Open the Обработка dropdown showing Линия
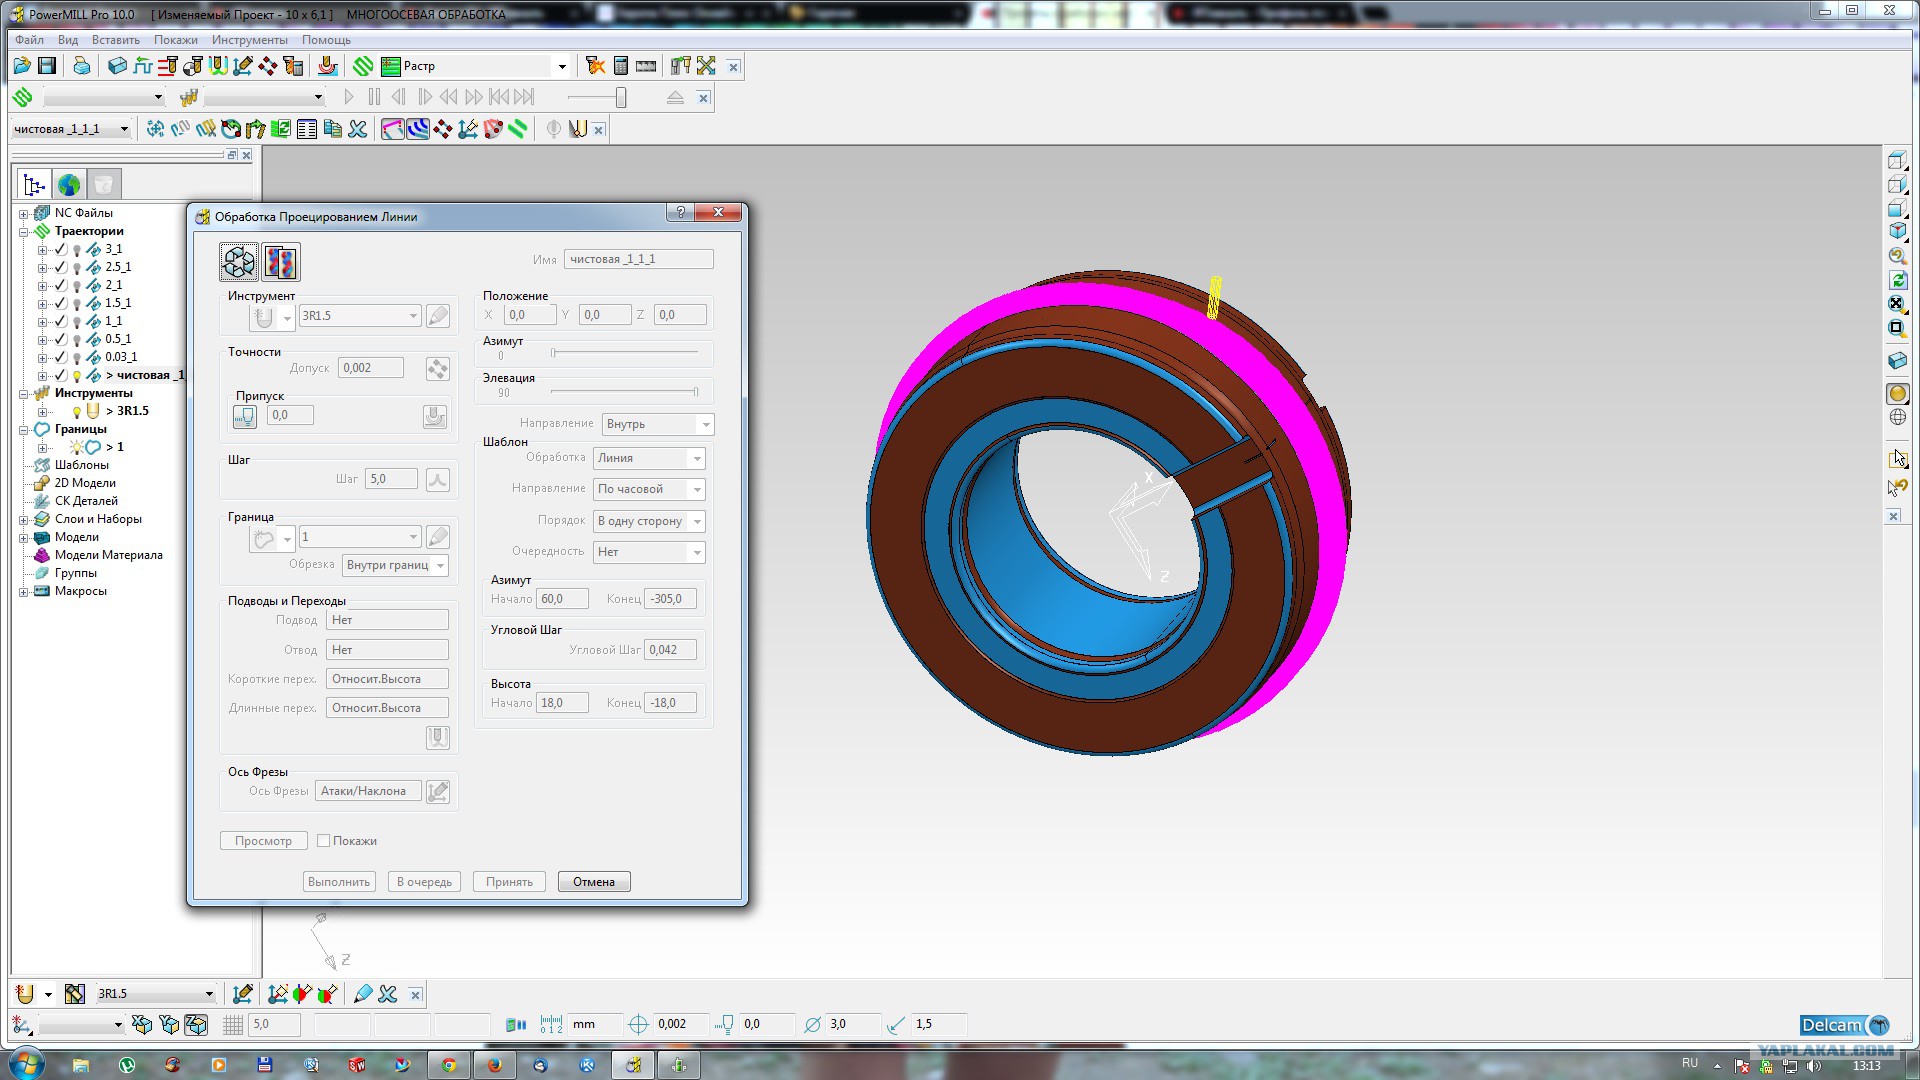 649,458
